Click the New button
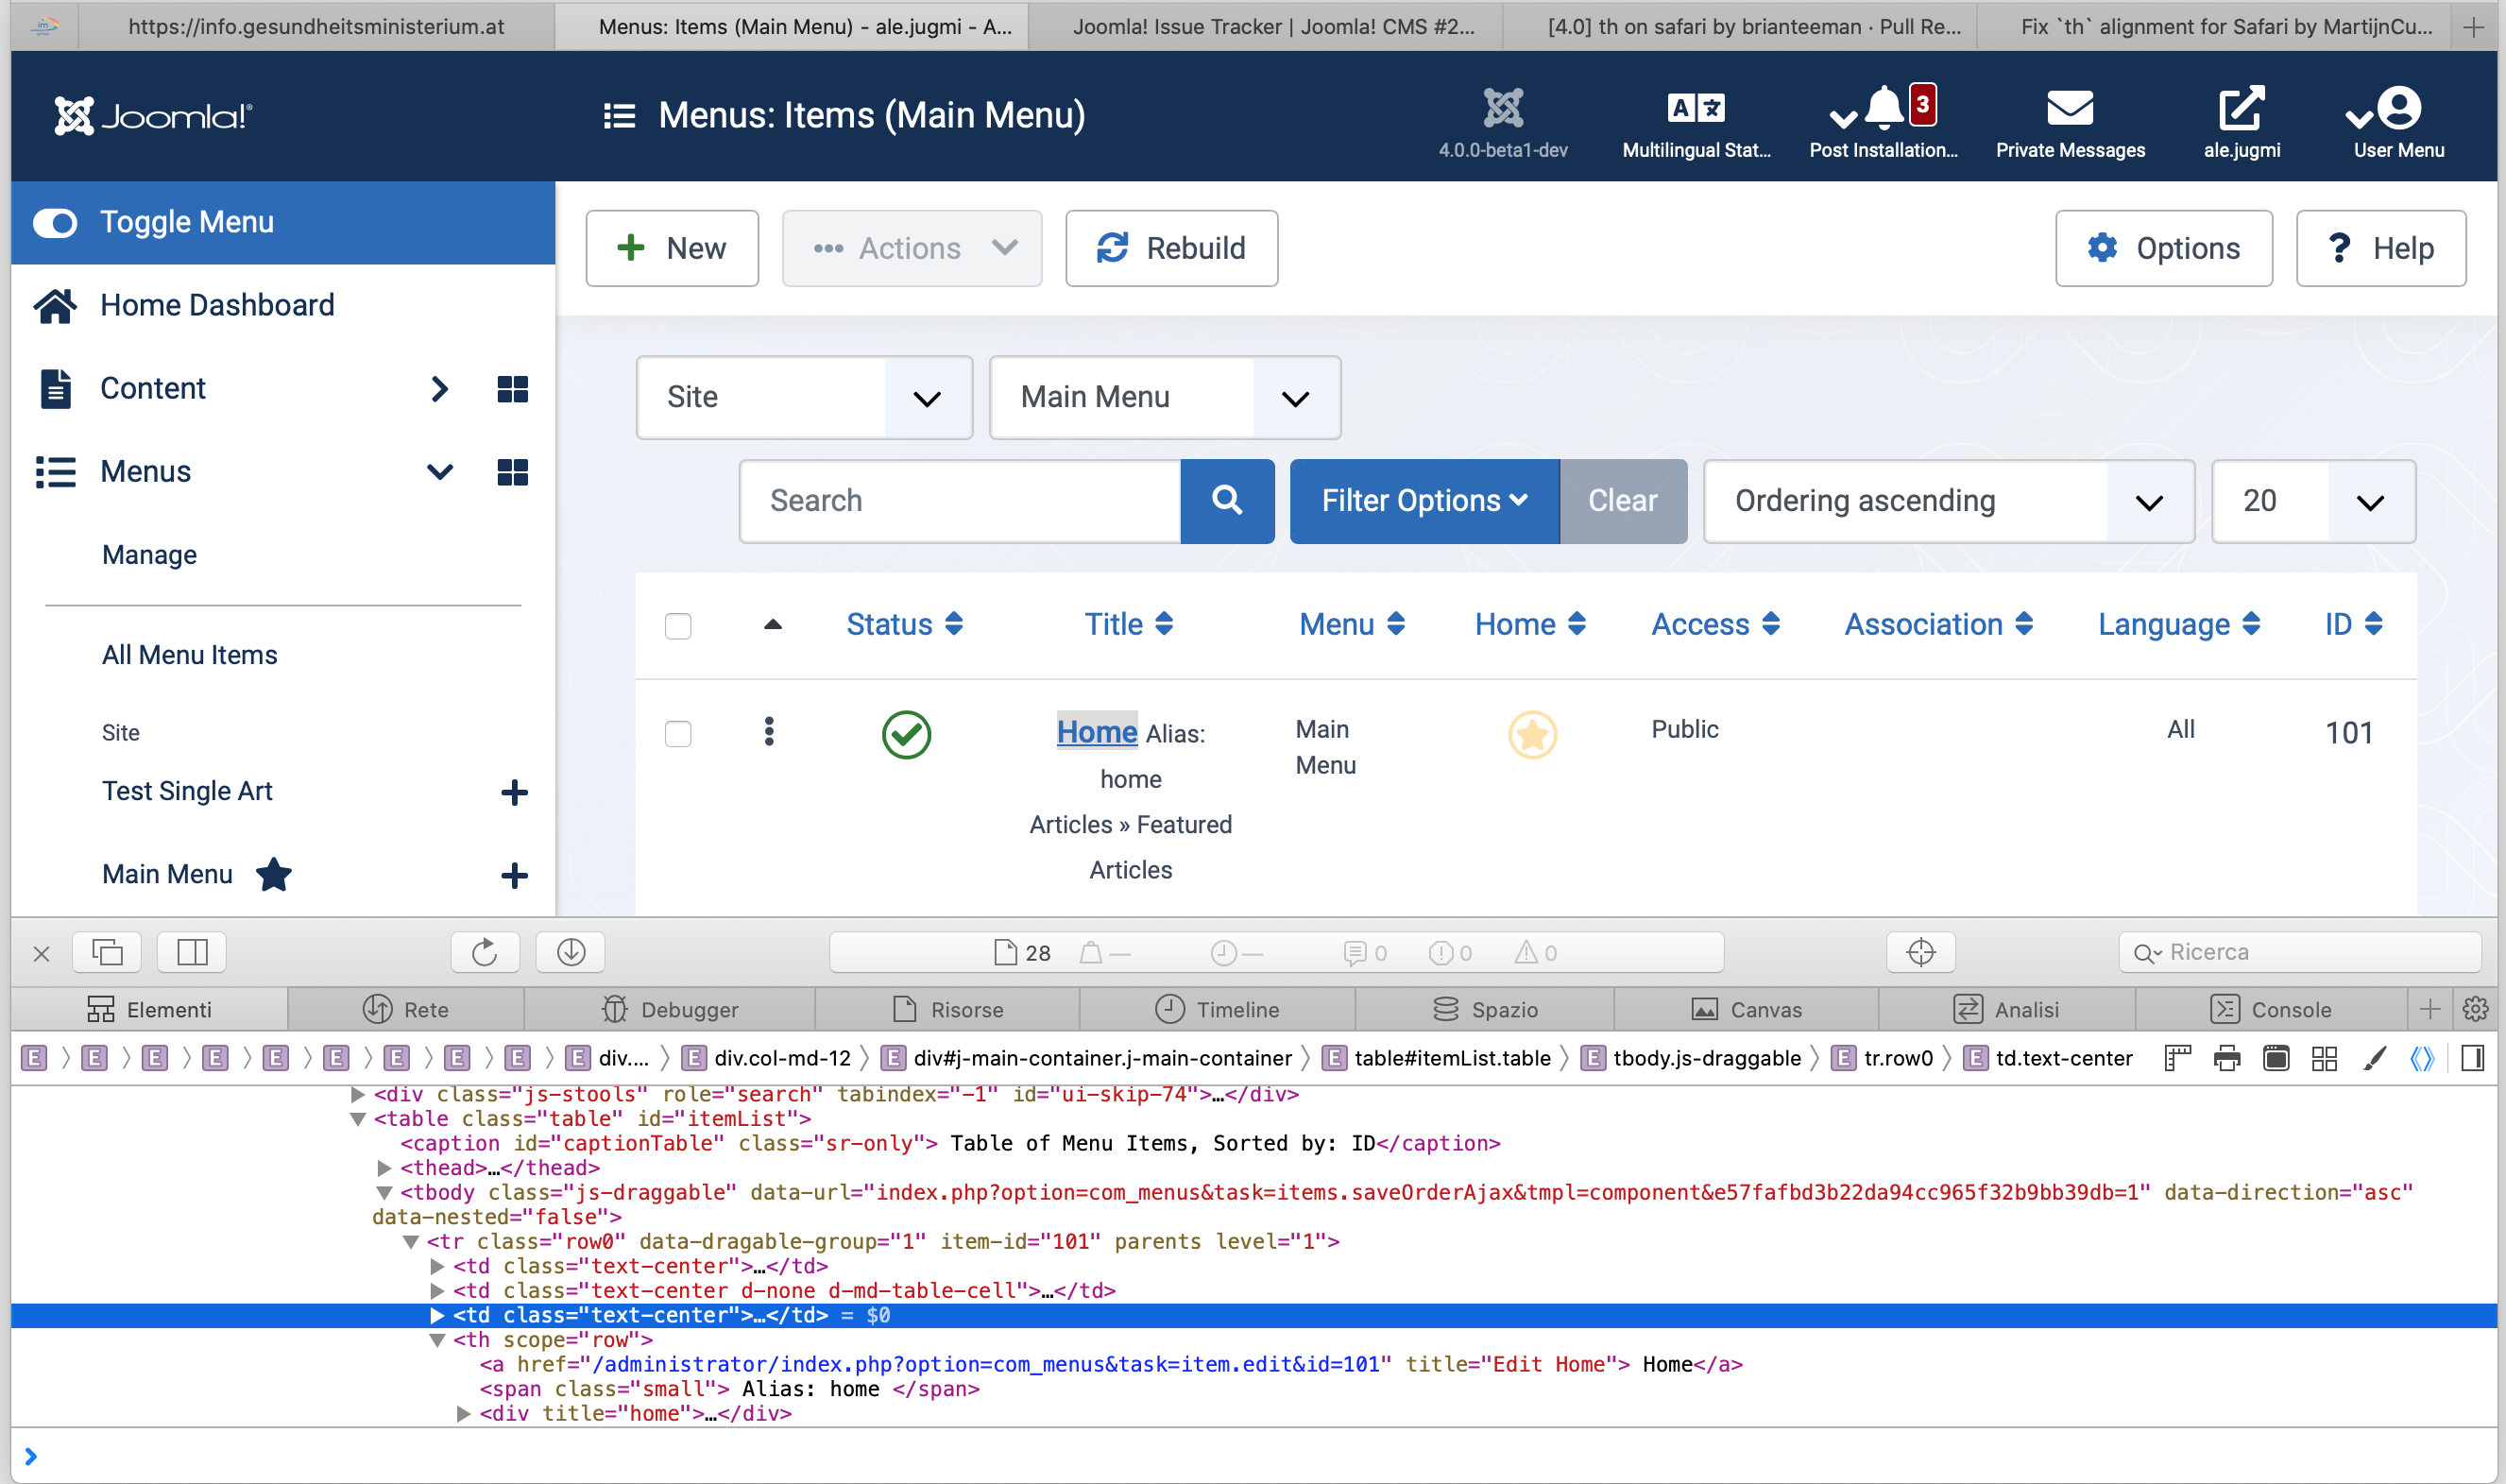 [672, 248]
